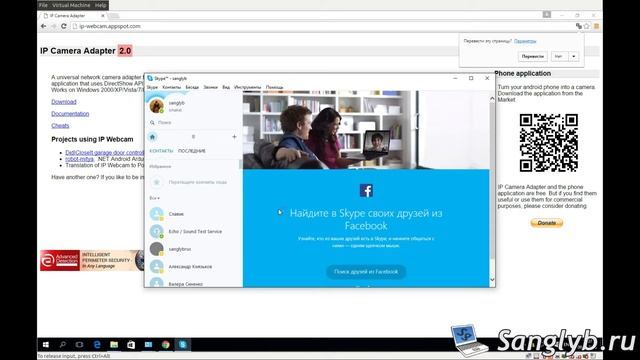
Task: Reload the IP Camera Adapter page
Action: 64,26
